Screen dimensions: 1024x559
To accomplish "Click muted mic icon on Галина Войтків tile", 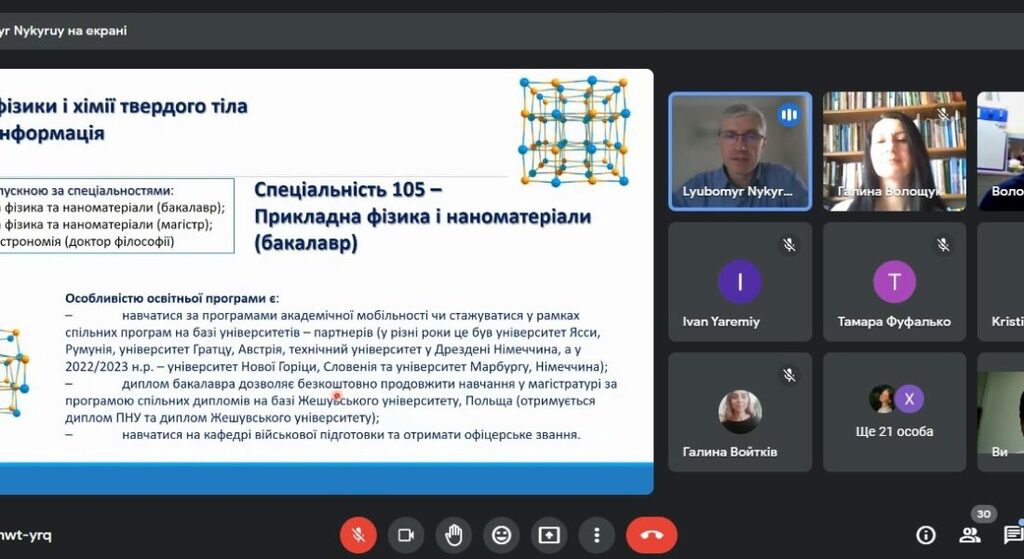I will pos(789,375).
